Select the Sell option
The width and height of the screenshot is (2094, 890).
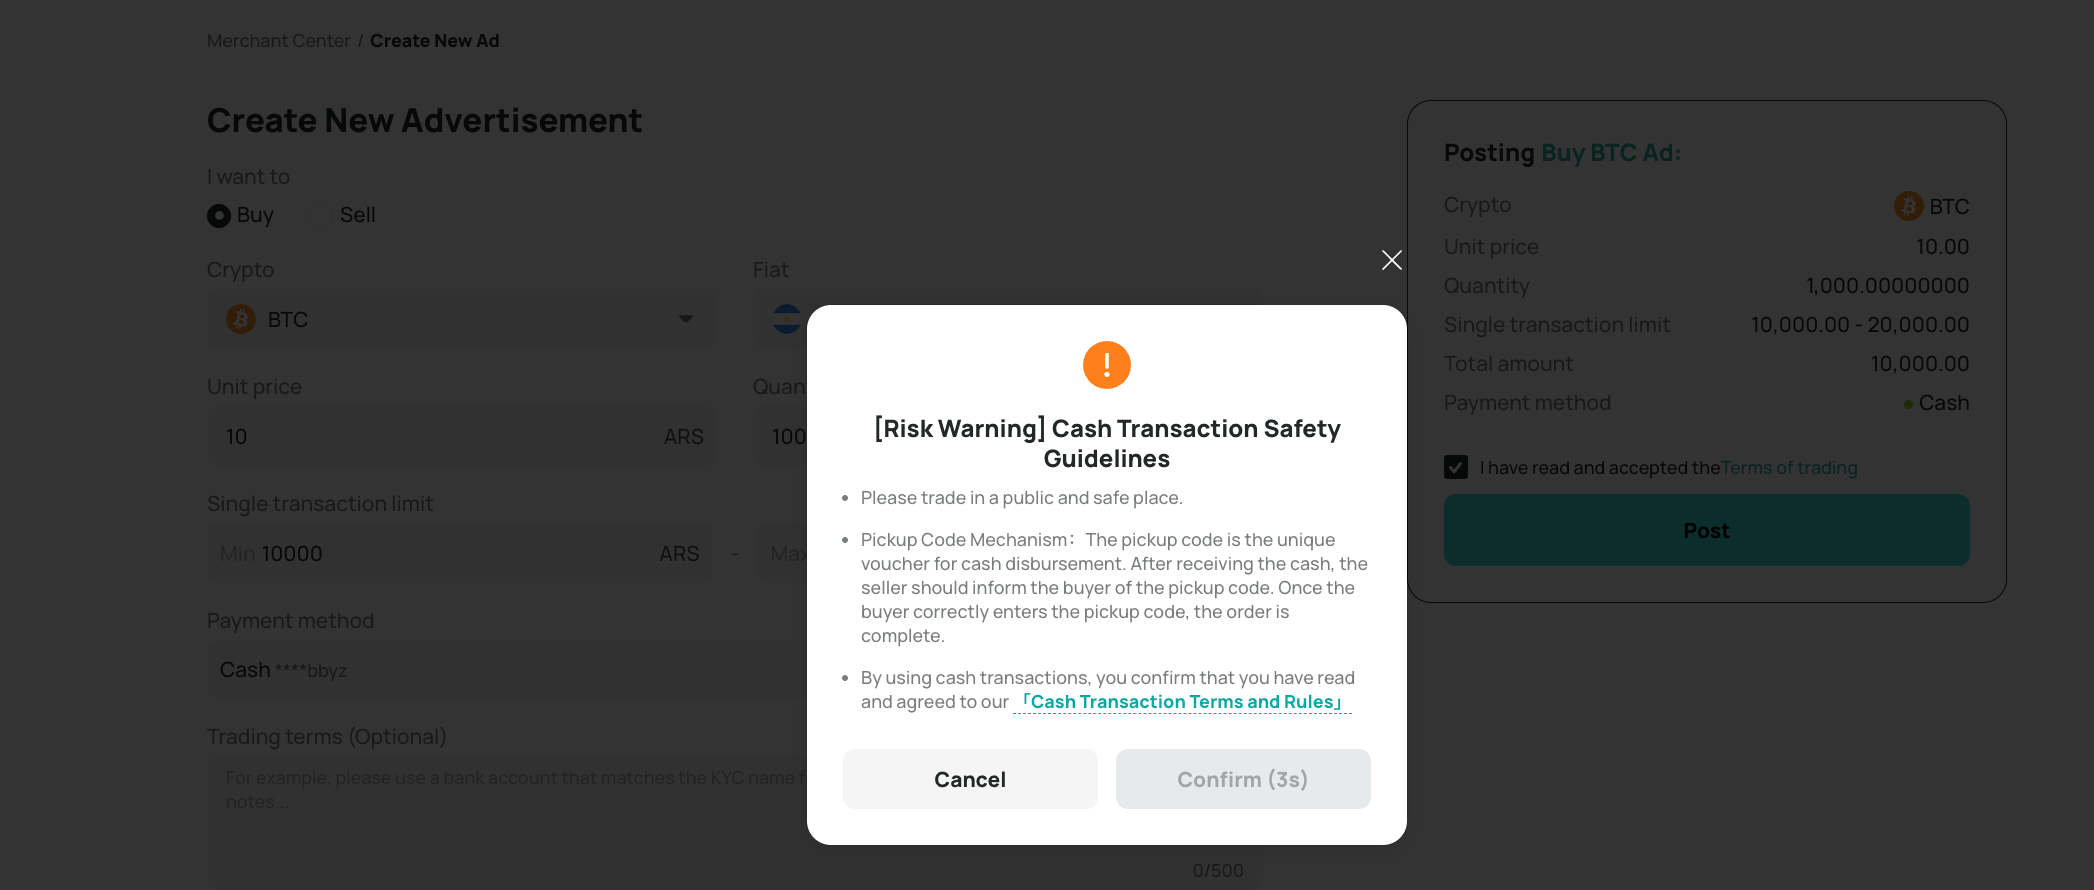click(x=357, y=215)
